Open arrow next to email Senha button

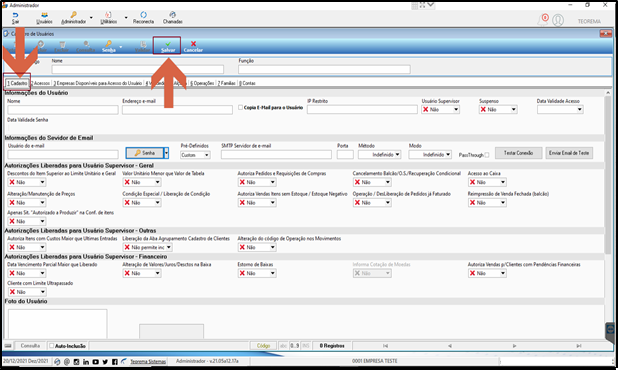click(x=166, y=153)
